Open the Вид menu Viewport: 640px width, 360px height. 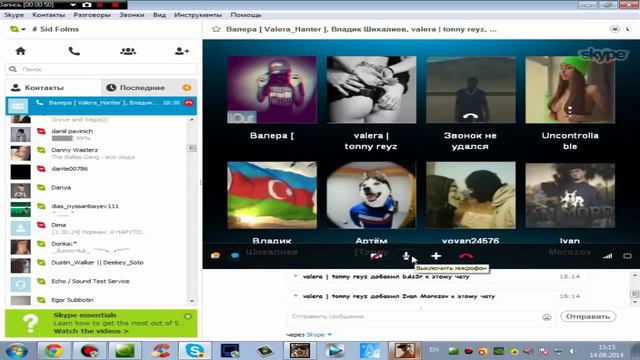(159, 15)
